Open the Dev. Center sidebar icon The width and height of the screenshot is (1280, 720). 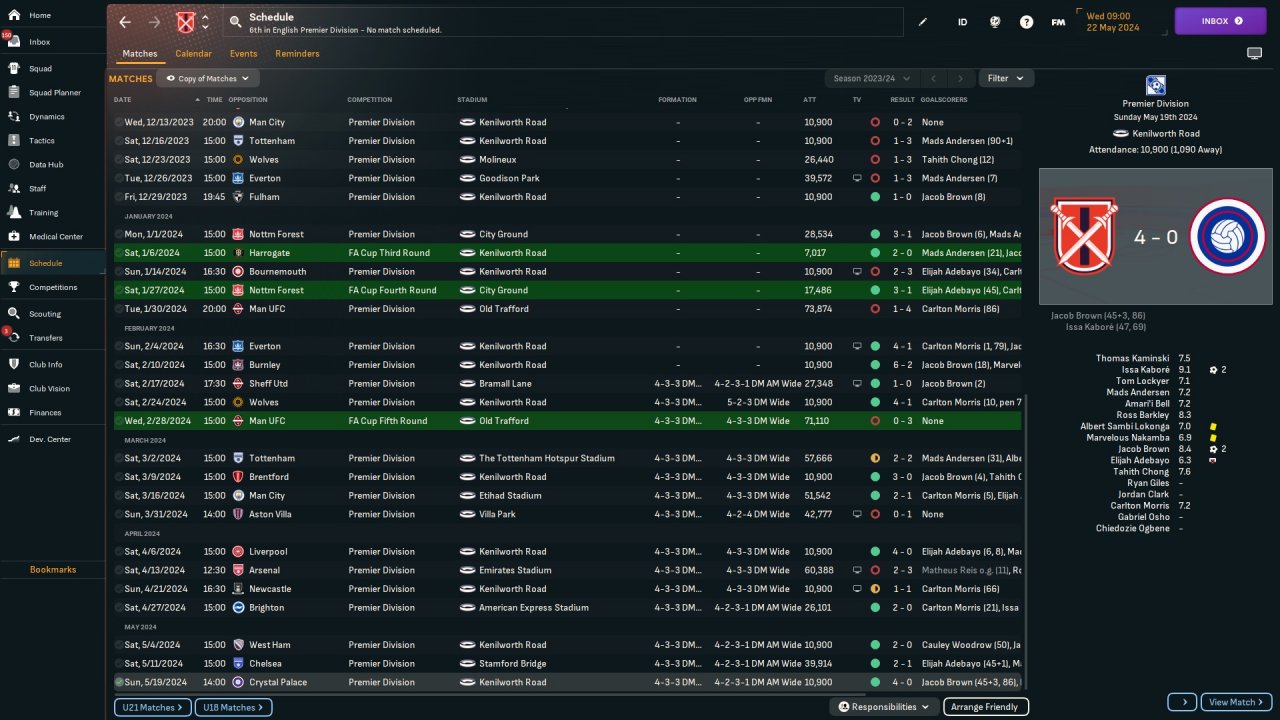tap(14, 439)
